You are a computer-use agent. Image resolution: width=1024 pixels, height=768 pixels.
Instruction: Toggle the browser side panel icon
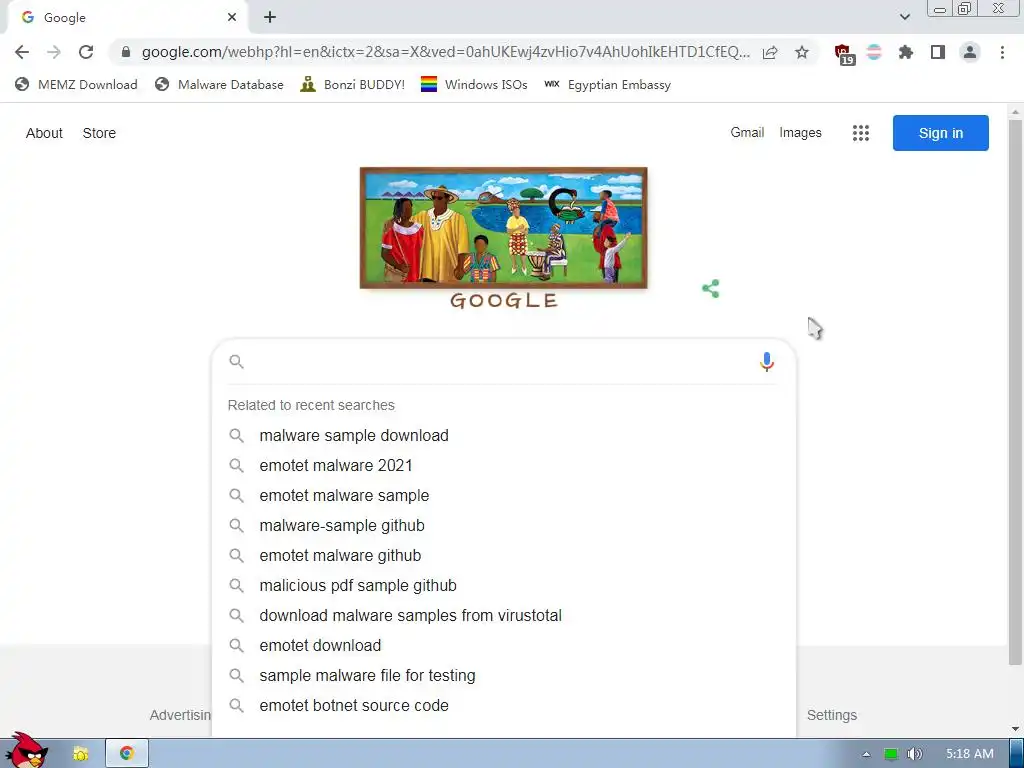(938, 52)
